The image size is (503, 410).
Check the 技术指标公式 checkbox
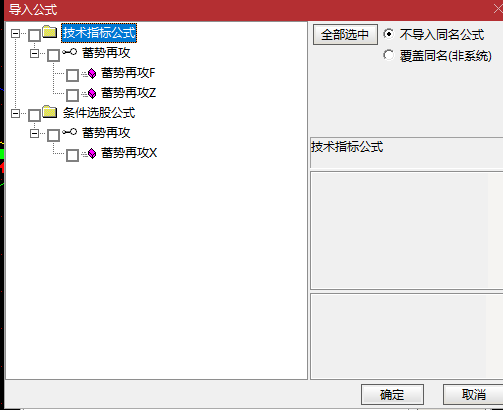(x=35, y=35)
